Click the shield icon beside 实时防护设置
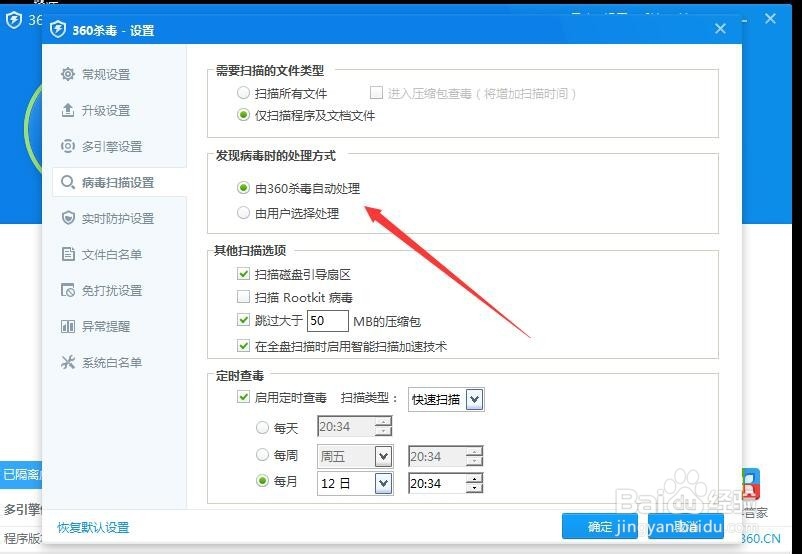Image resolution: width=802 pixels, height=554 pixels. (68, 218)
